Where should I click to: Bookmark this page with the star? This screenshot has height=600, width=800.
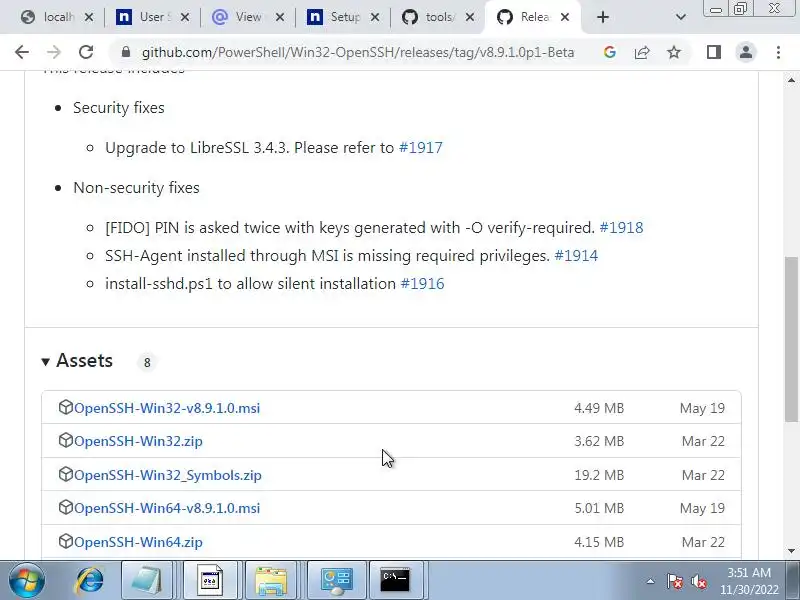(x=674, y=52)
